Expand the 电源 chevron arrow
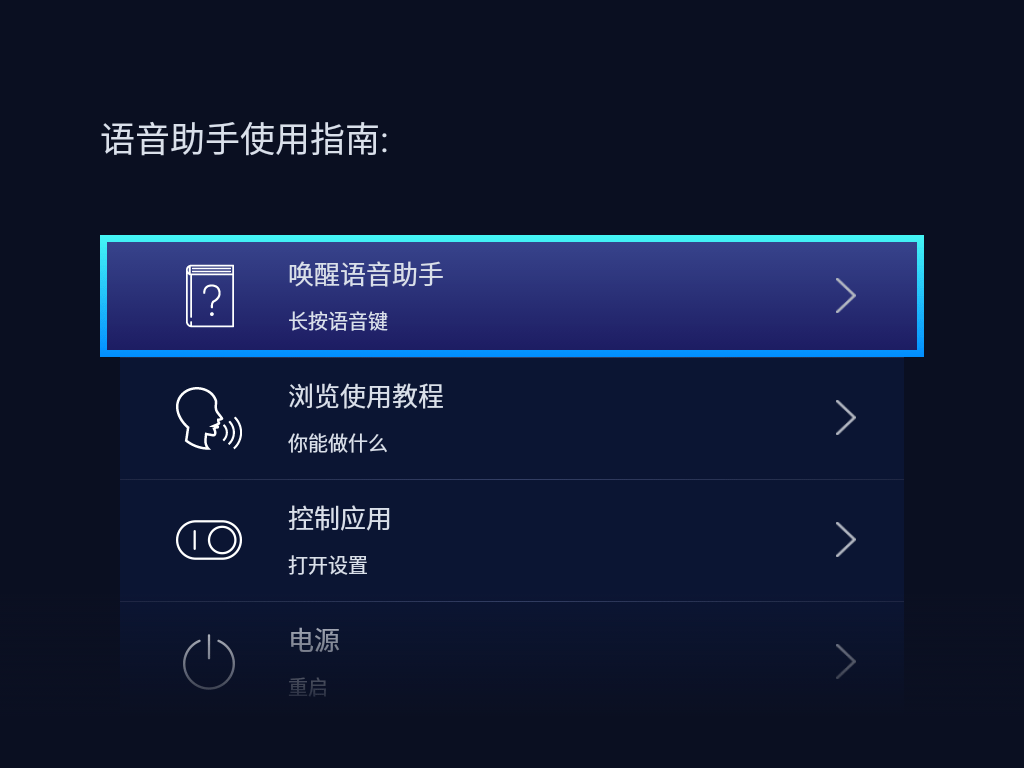The height and width of the screenshot is (768, 1024). 845,661
